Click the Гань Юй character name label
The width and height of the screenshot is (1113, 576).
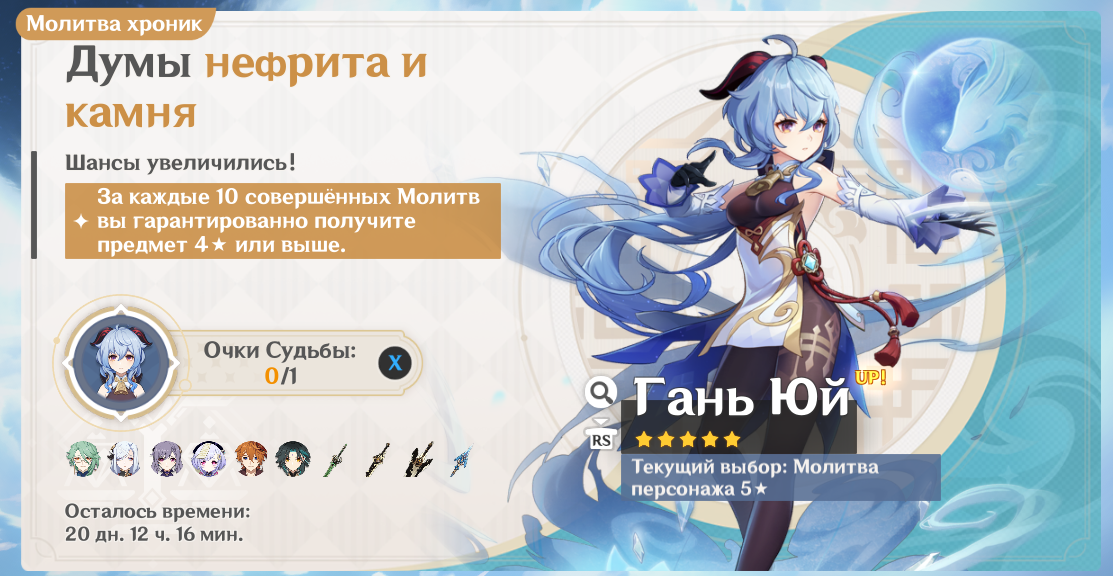pyautogui.click(x=741, y=397)
